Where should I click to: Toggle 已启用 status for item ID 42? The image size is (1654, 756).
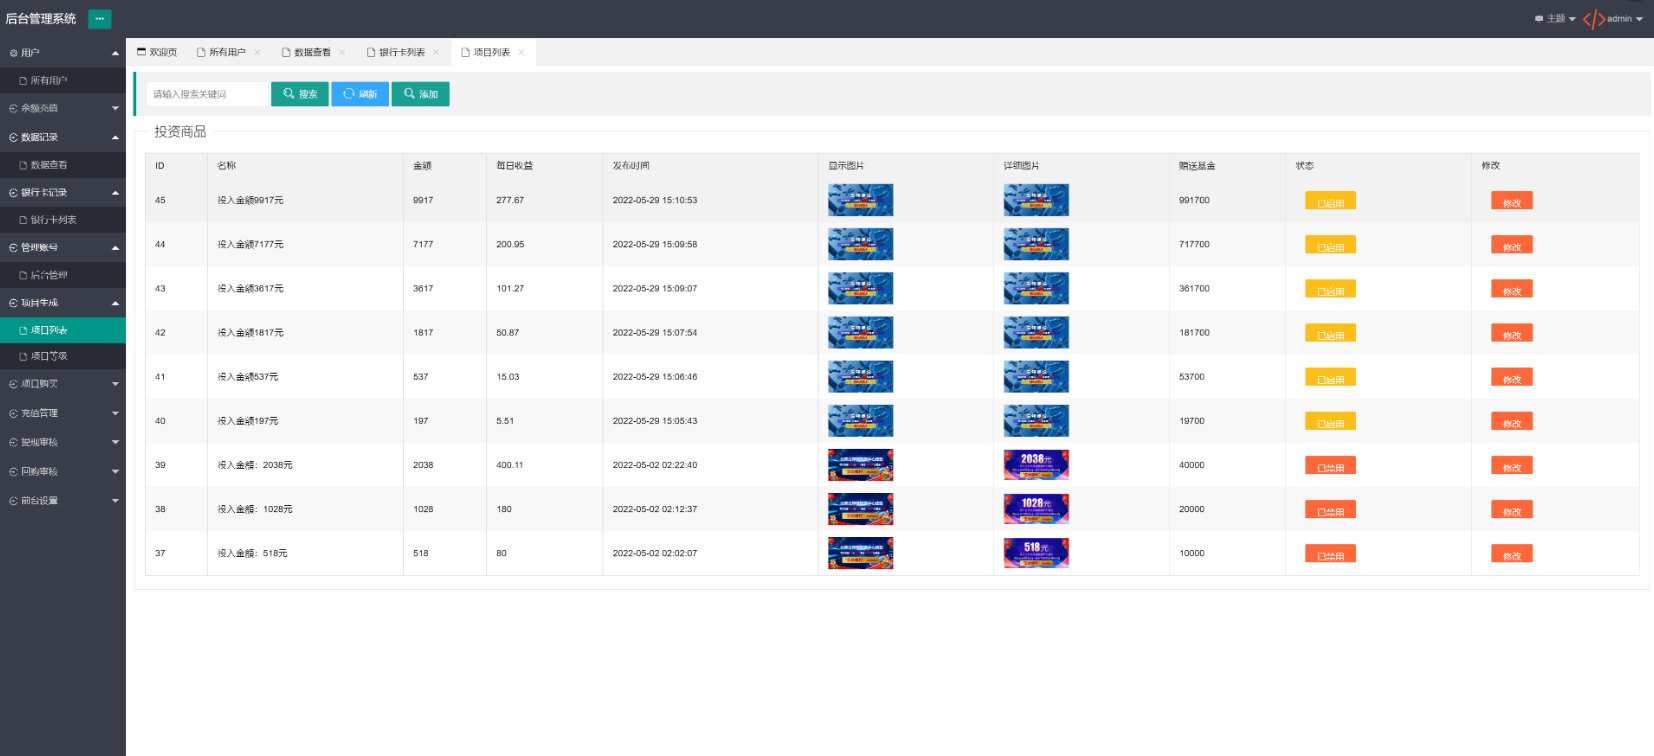tap(1330, 333)
